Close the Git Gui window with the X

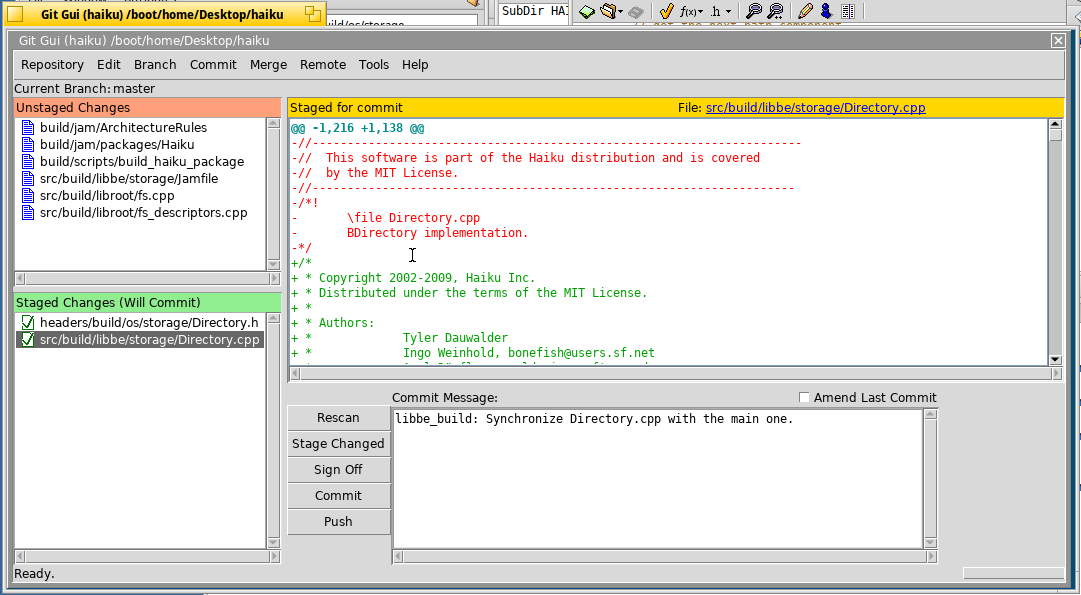[1058, 41]
